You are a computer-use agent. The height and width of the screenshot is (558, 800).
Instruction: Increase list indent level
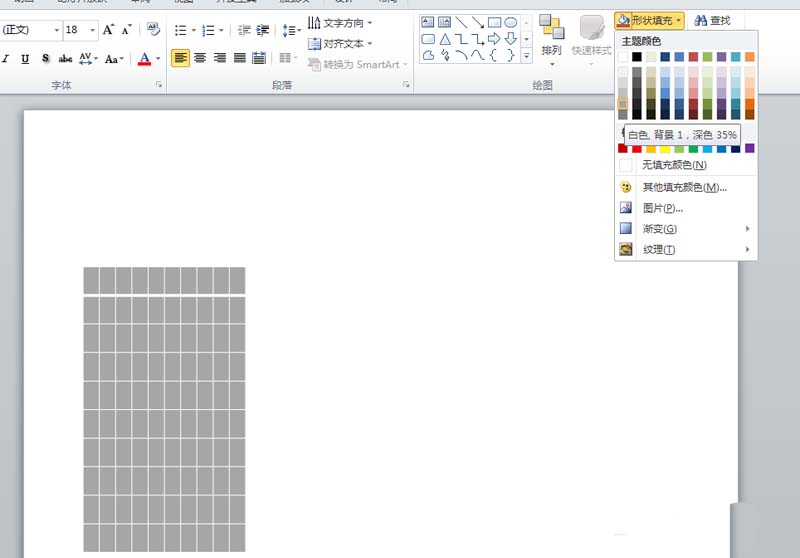click(x=262, y=31)
